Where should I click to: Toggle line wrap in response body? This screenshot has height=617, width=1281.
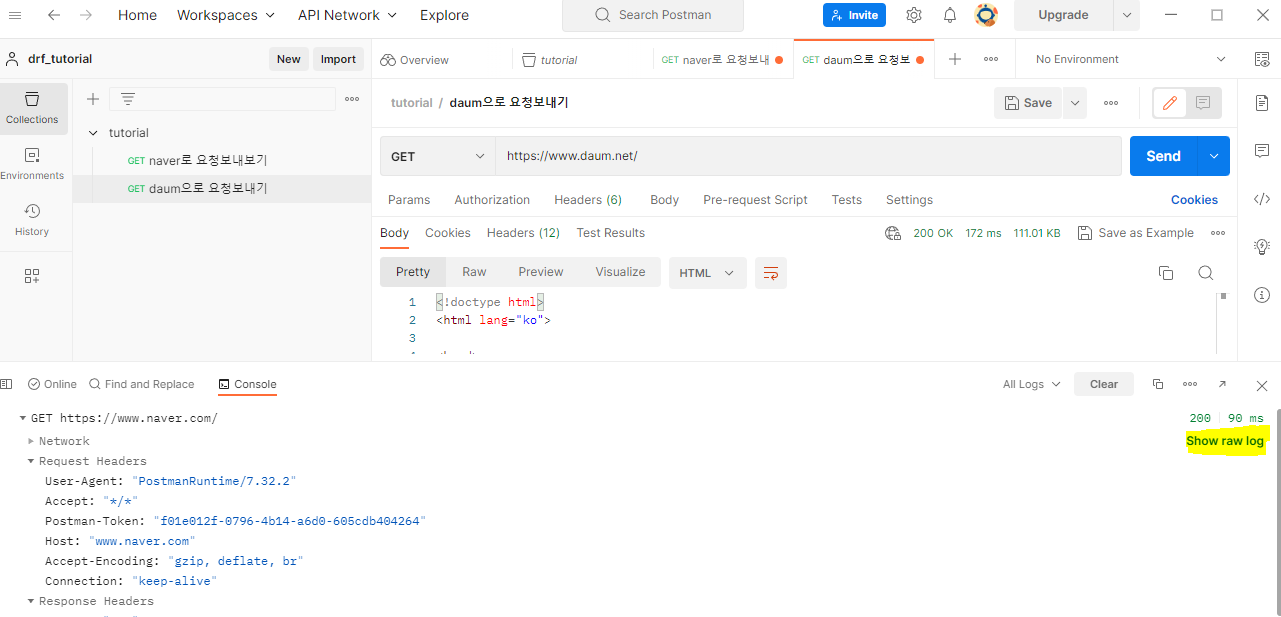(771, 273)
